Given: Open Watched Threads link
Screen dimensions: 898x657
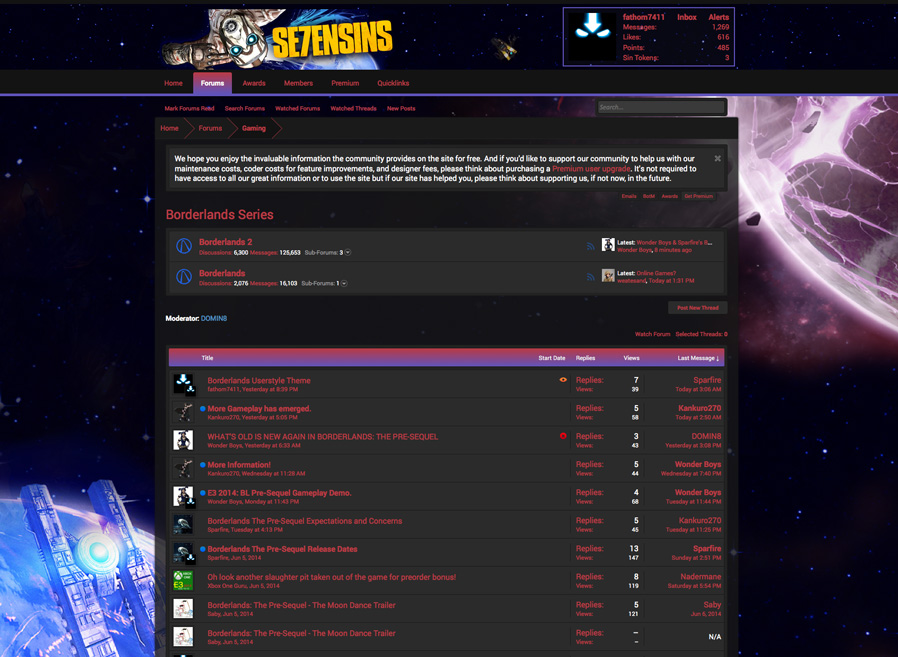Looking at the screenshot, I should 353,108.
